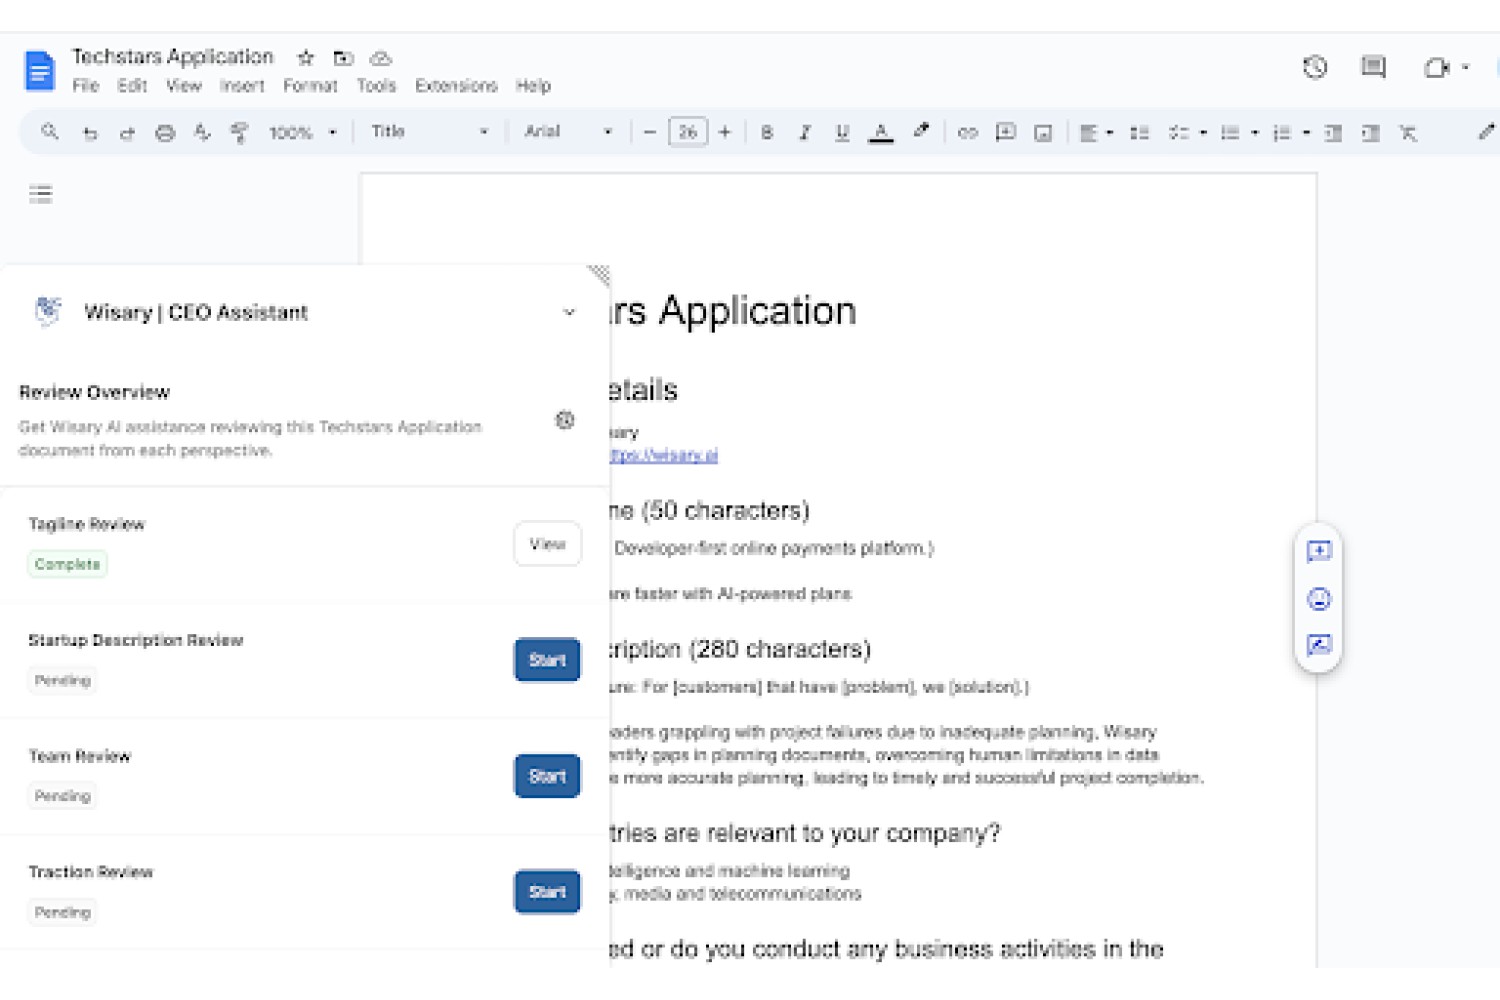The height and width of the screenshot is (1000, 1500).
Task: Increase the paragraph indent
Action: click(1371, 133)
